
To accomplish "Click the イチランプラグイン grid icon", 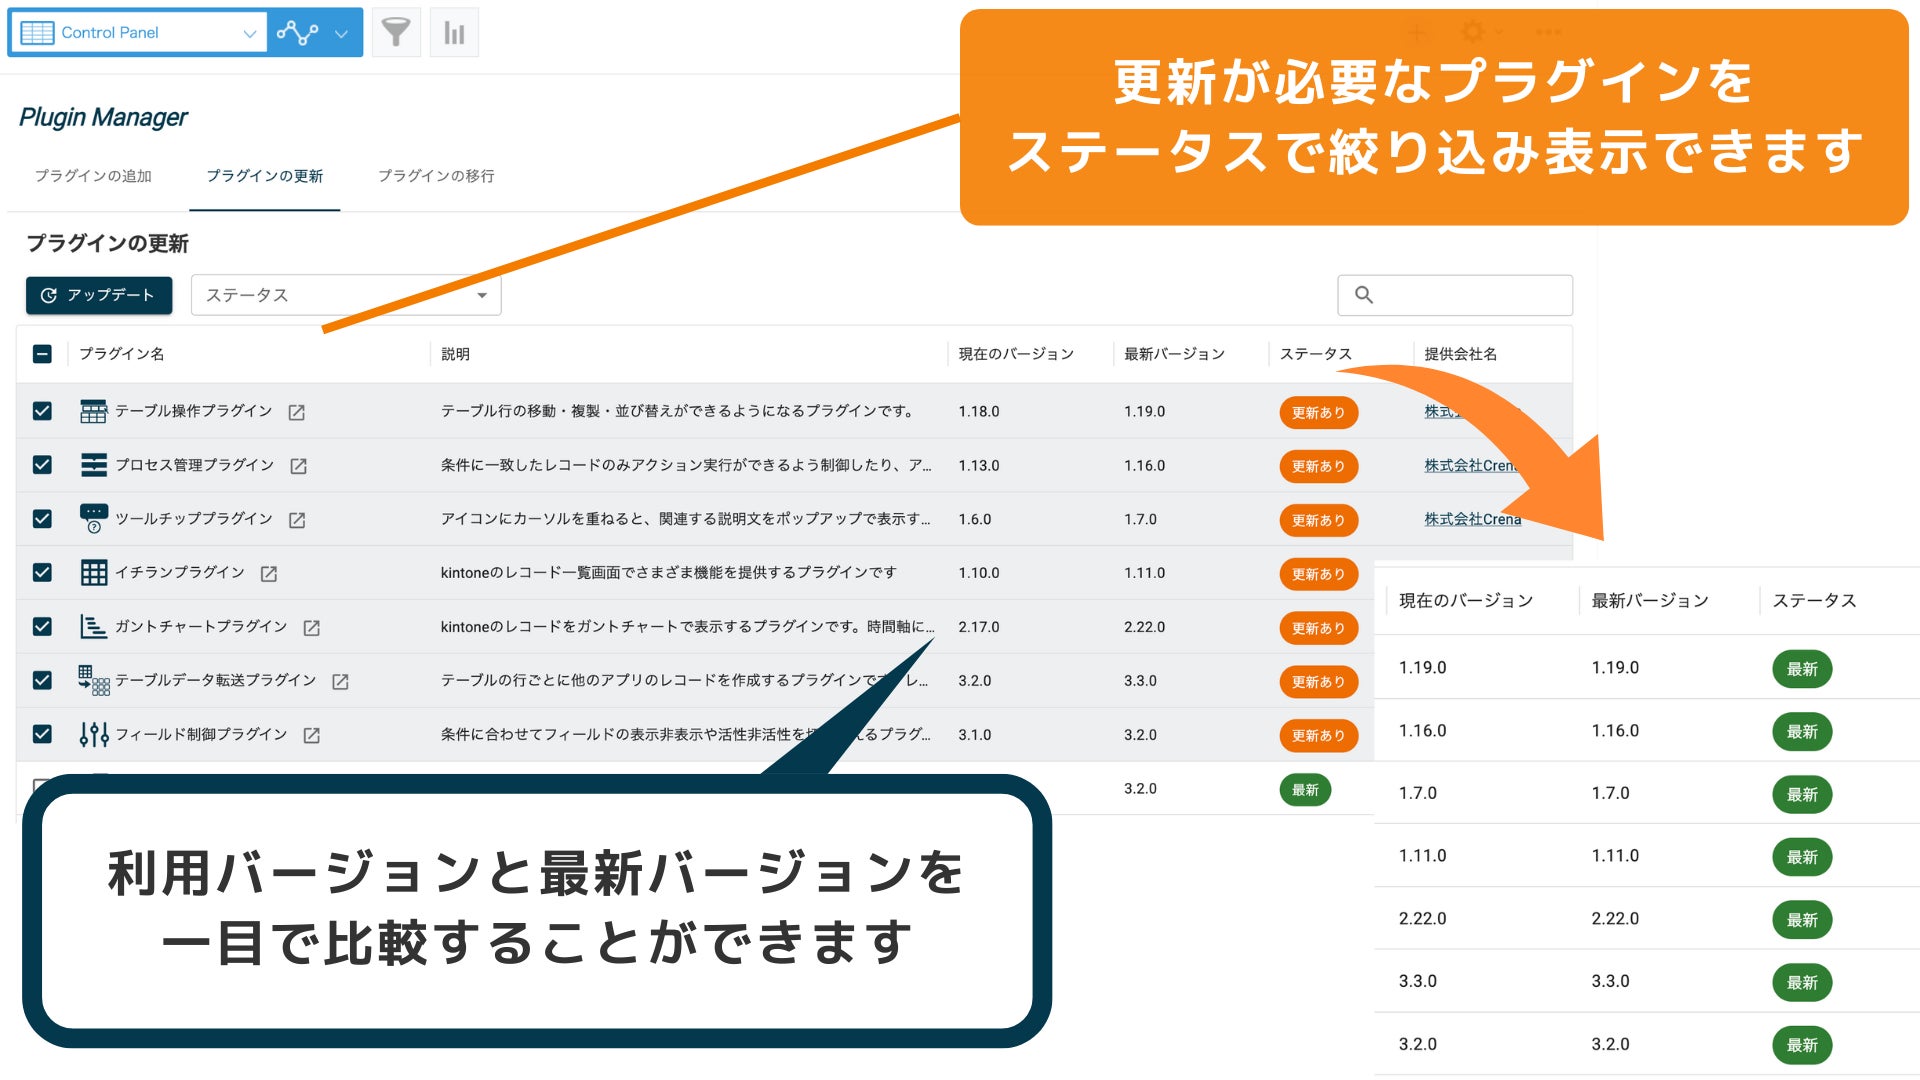I will pyautogui.click(x=94, y=573).
